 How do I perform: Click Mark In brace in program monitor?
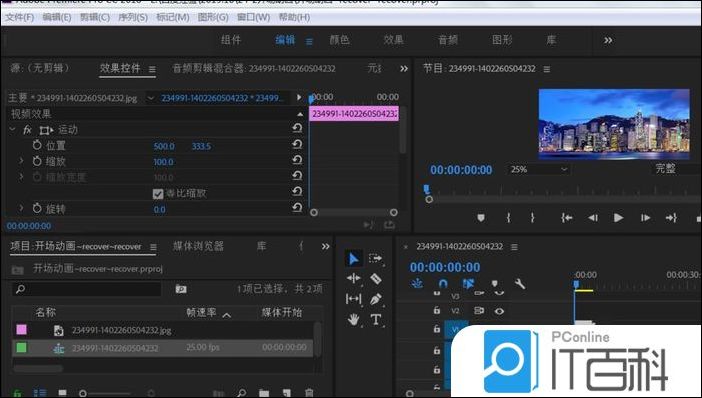[x=509, y=218]
